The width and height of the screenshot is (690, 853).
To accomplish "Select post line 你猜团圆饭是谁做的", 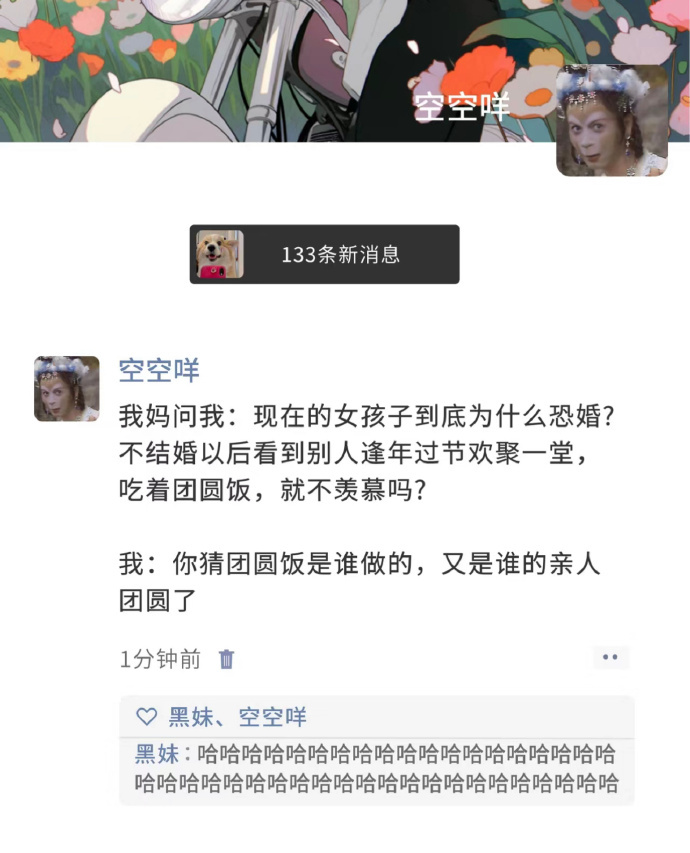I will (x=360, y=564).
